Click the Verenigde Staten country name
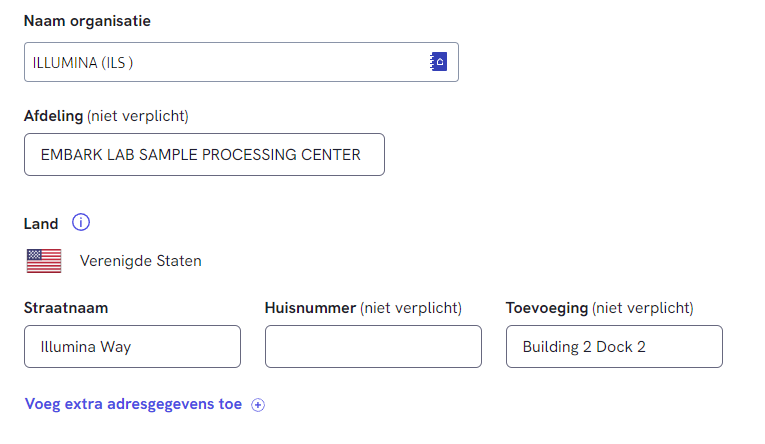This screenshot has width=765, height=444. click(x=141, y=261)
